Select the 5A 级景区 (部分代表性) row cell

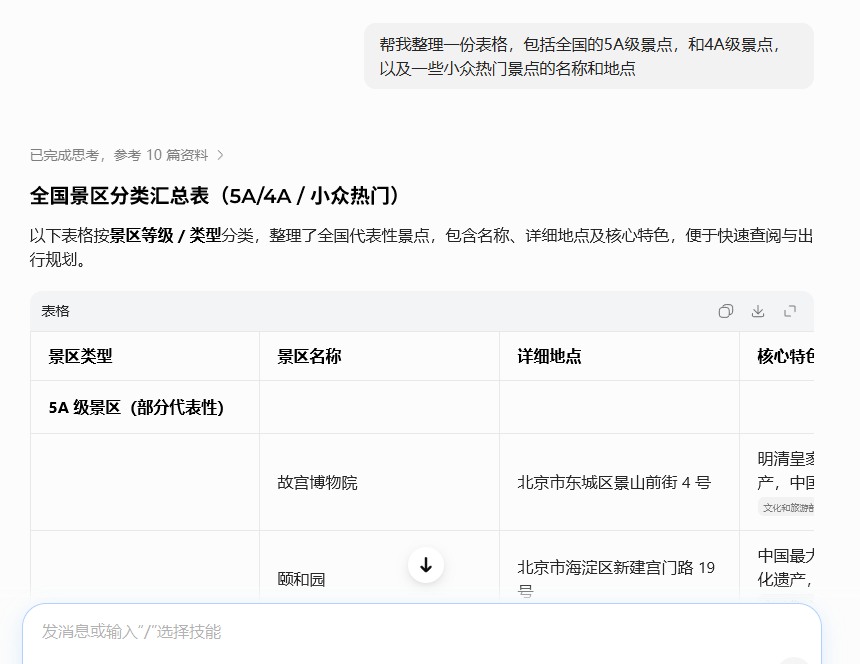(x=145, y=407)
